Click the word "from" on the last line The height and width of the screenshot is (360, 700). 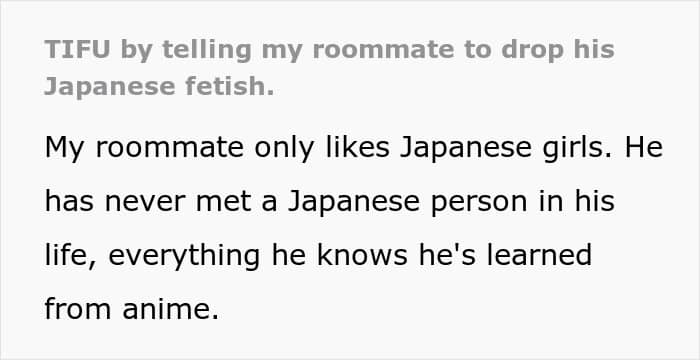78,309
